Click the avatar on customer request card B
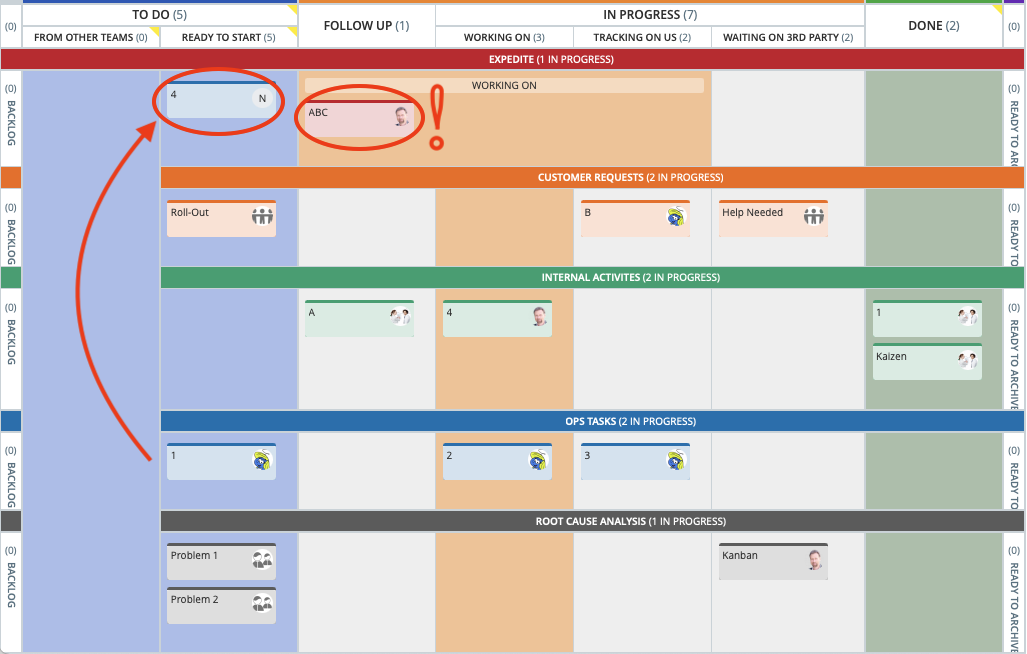Viewport: 1027px width, 654px height. pyautogui.click(x=676, y=216)
